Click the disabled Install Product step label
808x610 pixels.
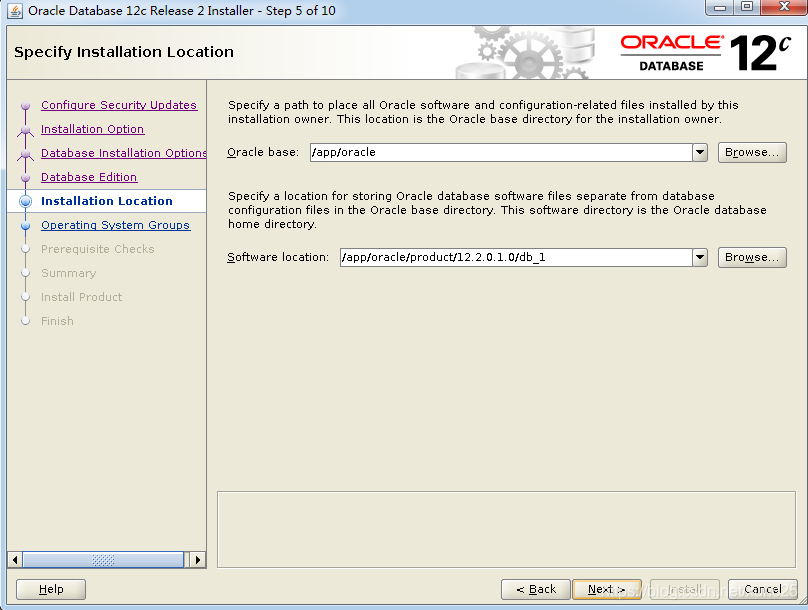click(81, 297)
